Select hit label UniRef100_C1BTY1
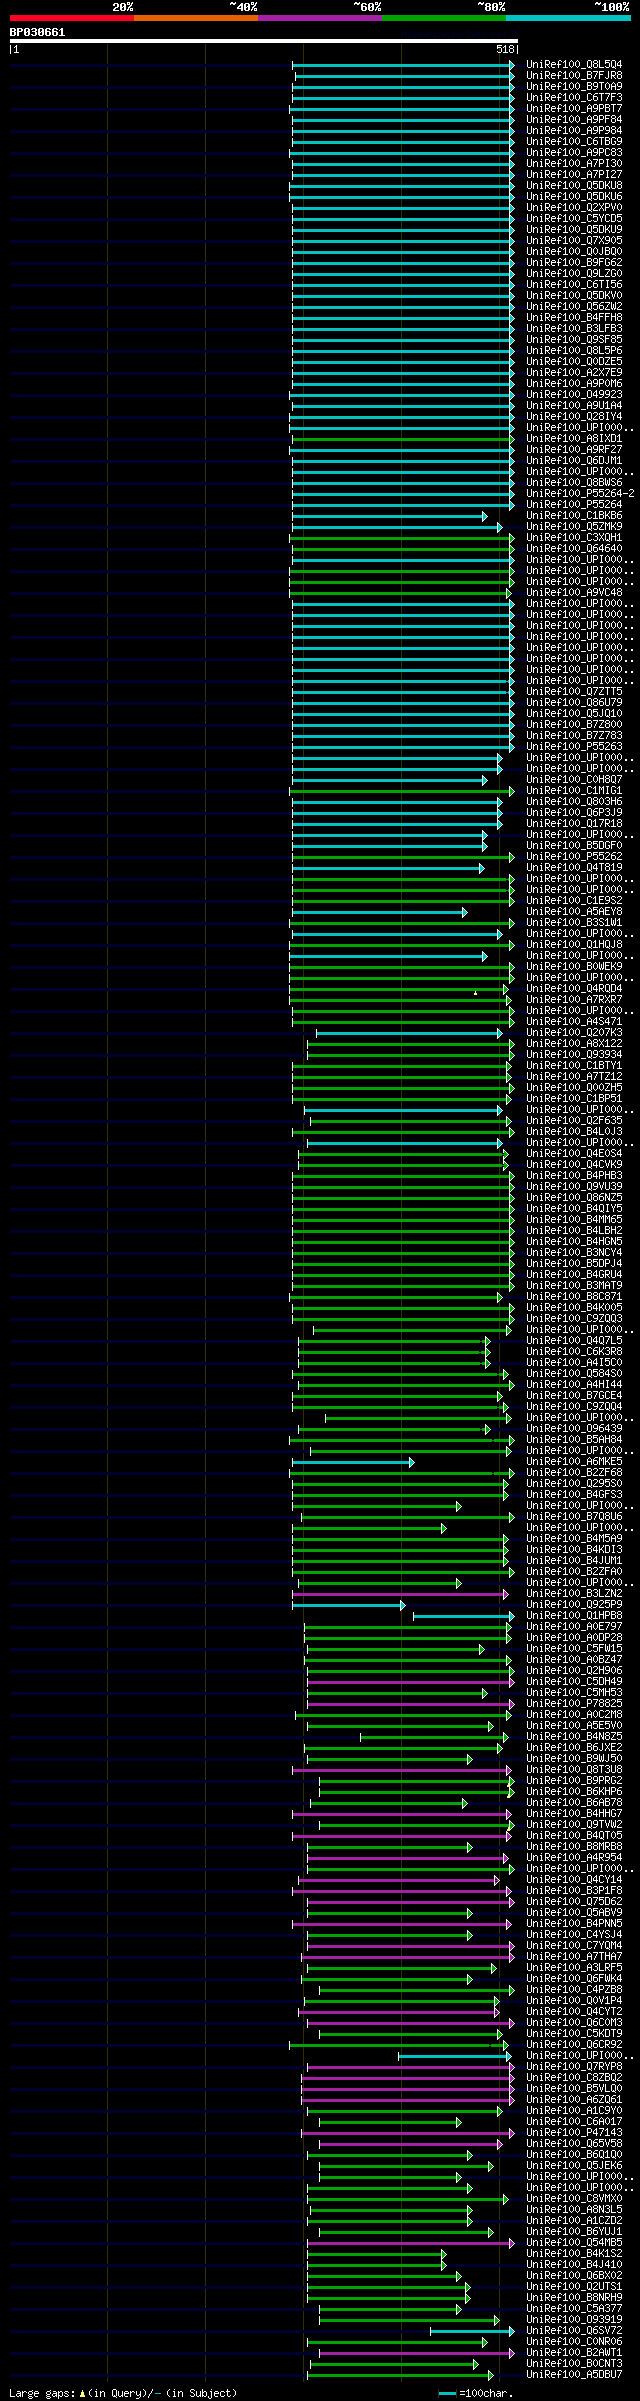This screenshot has height=2401, width=640. tap(574, 1066)
